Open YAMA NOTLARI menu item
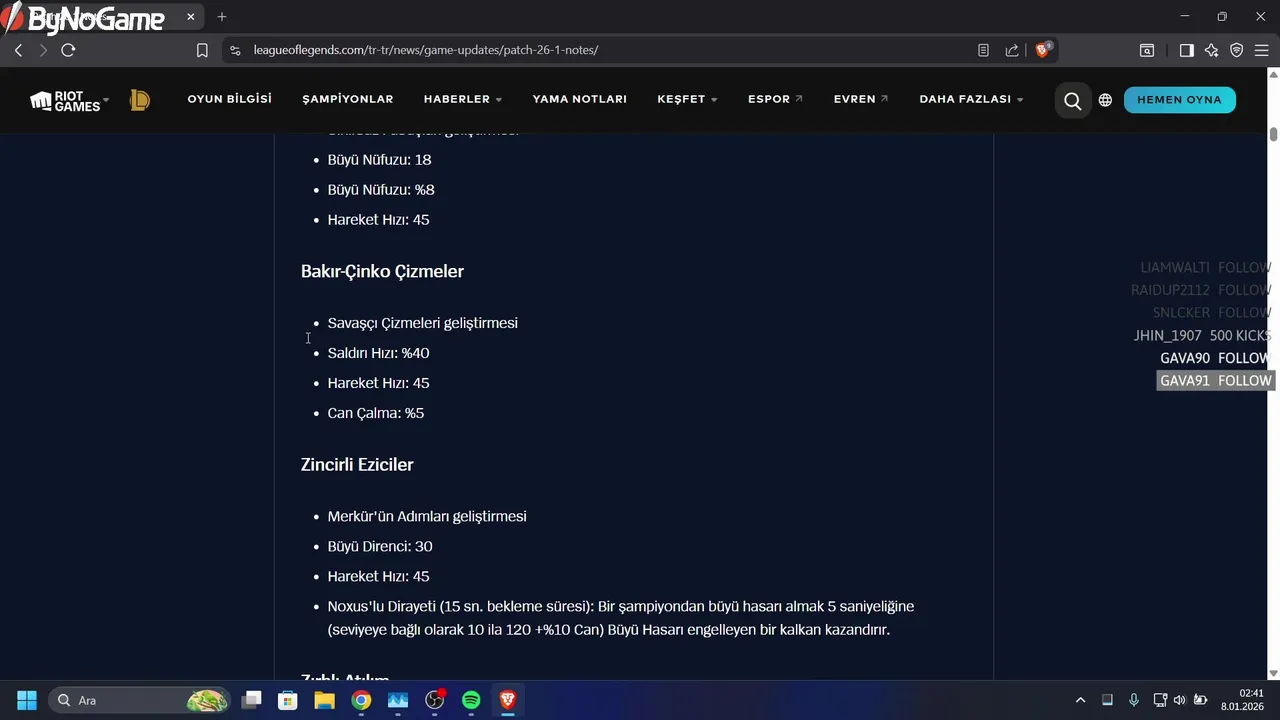Screen dimensions: 1280x720 click(x=580, y=99)
